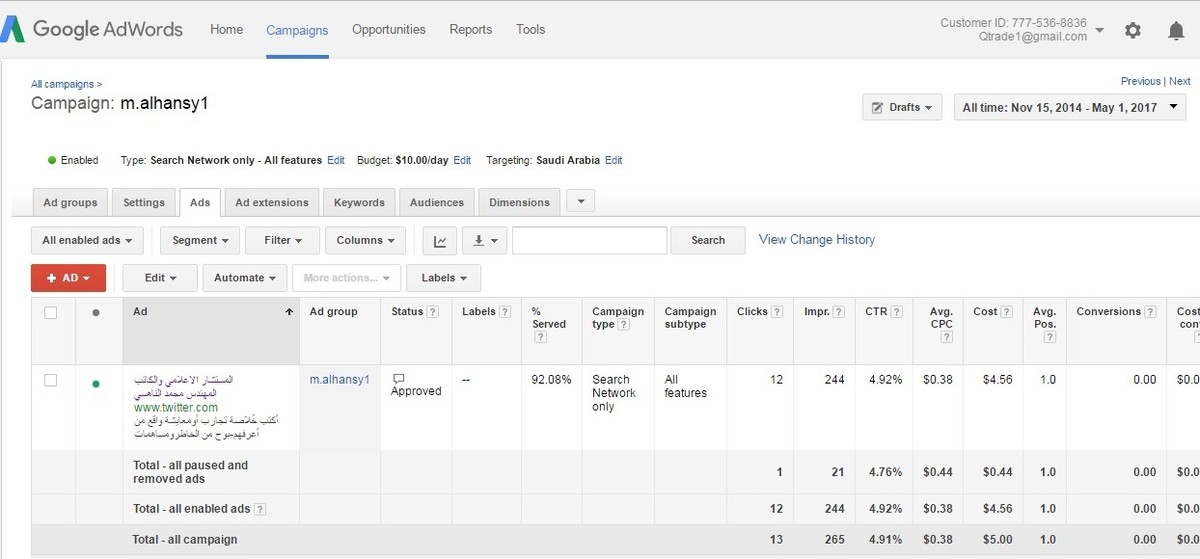The width and height of the screenshot is (1200, 559).
Task: Click the notifications bell icon
Action: coord(1176,30)
